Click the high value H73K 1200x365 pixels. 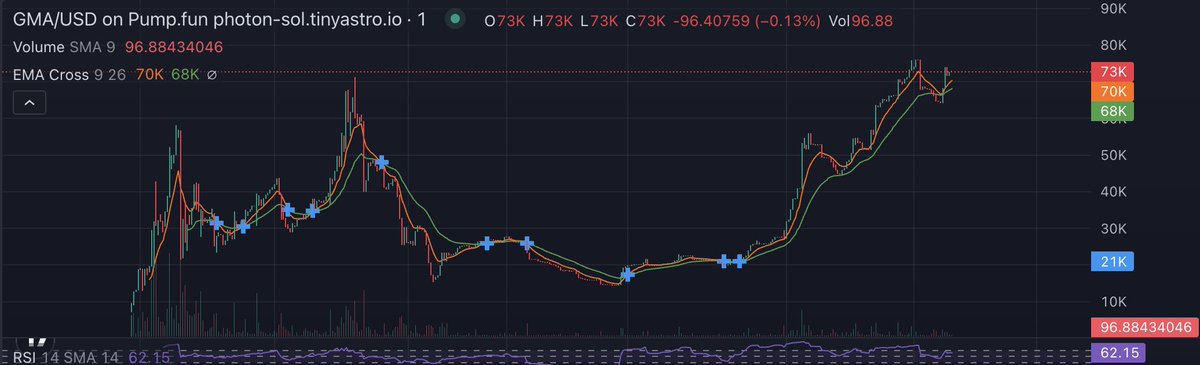(552, 20)
